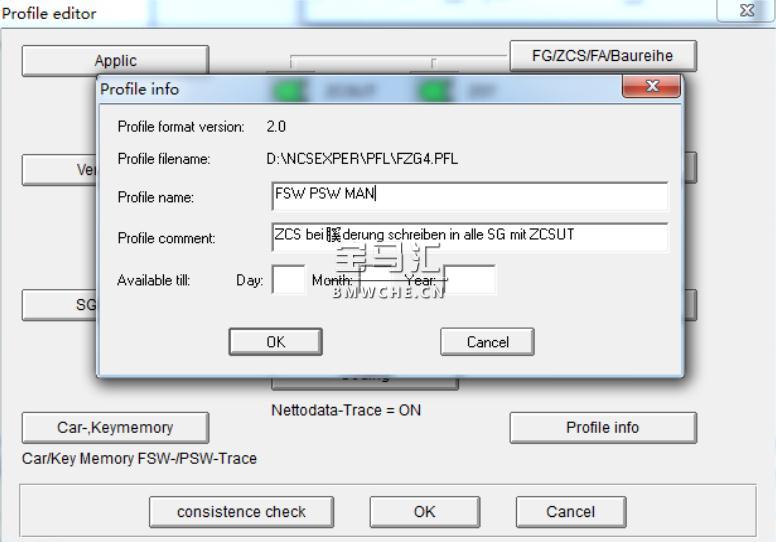The height and width of the screenshot is (542, 776).
Task: Edit the Profile comment text field
Action: 470,237
